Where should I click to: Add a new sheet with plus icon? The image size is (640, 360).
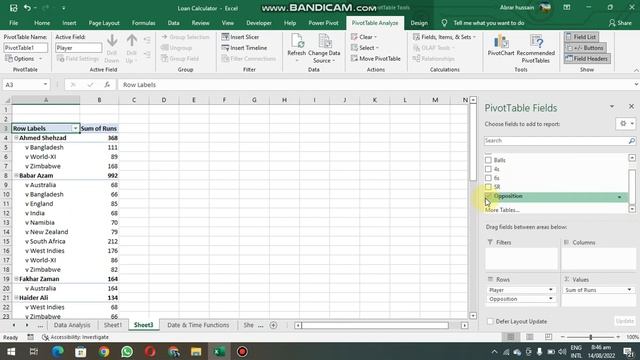click(273, 325)
